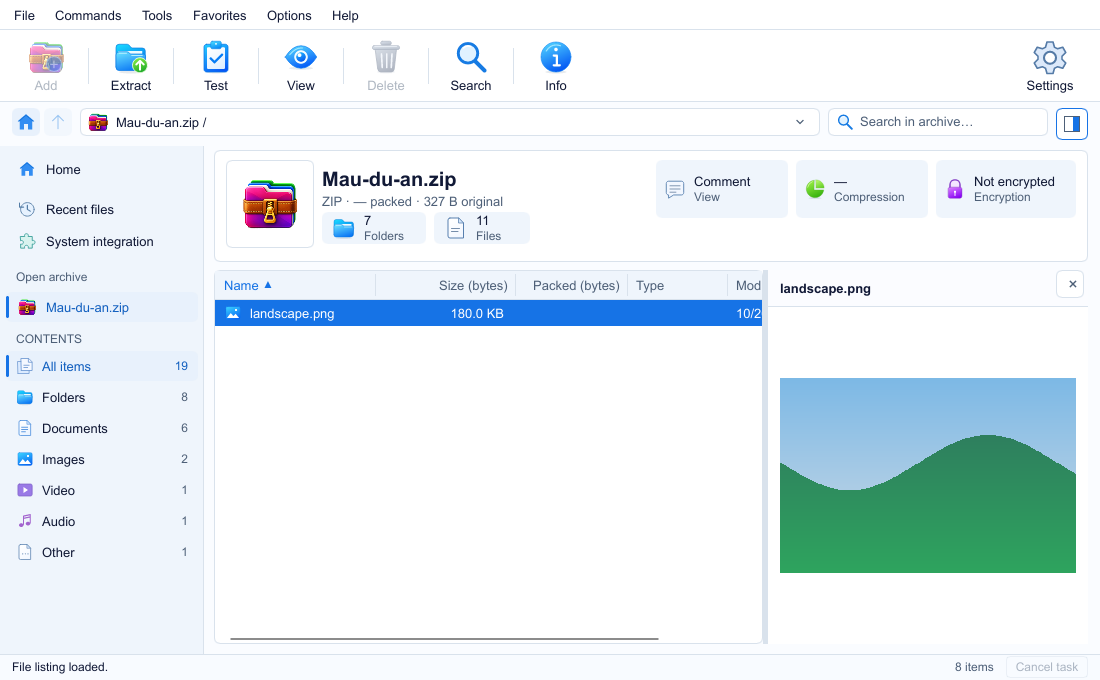Go to home via address bar icon
Viewport: 1100px width, 680px height.
[x=26, y=122]
